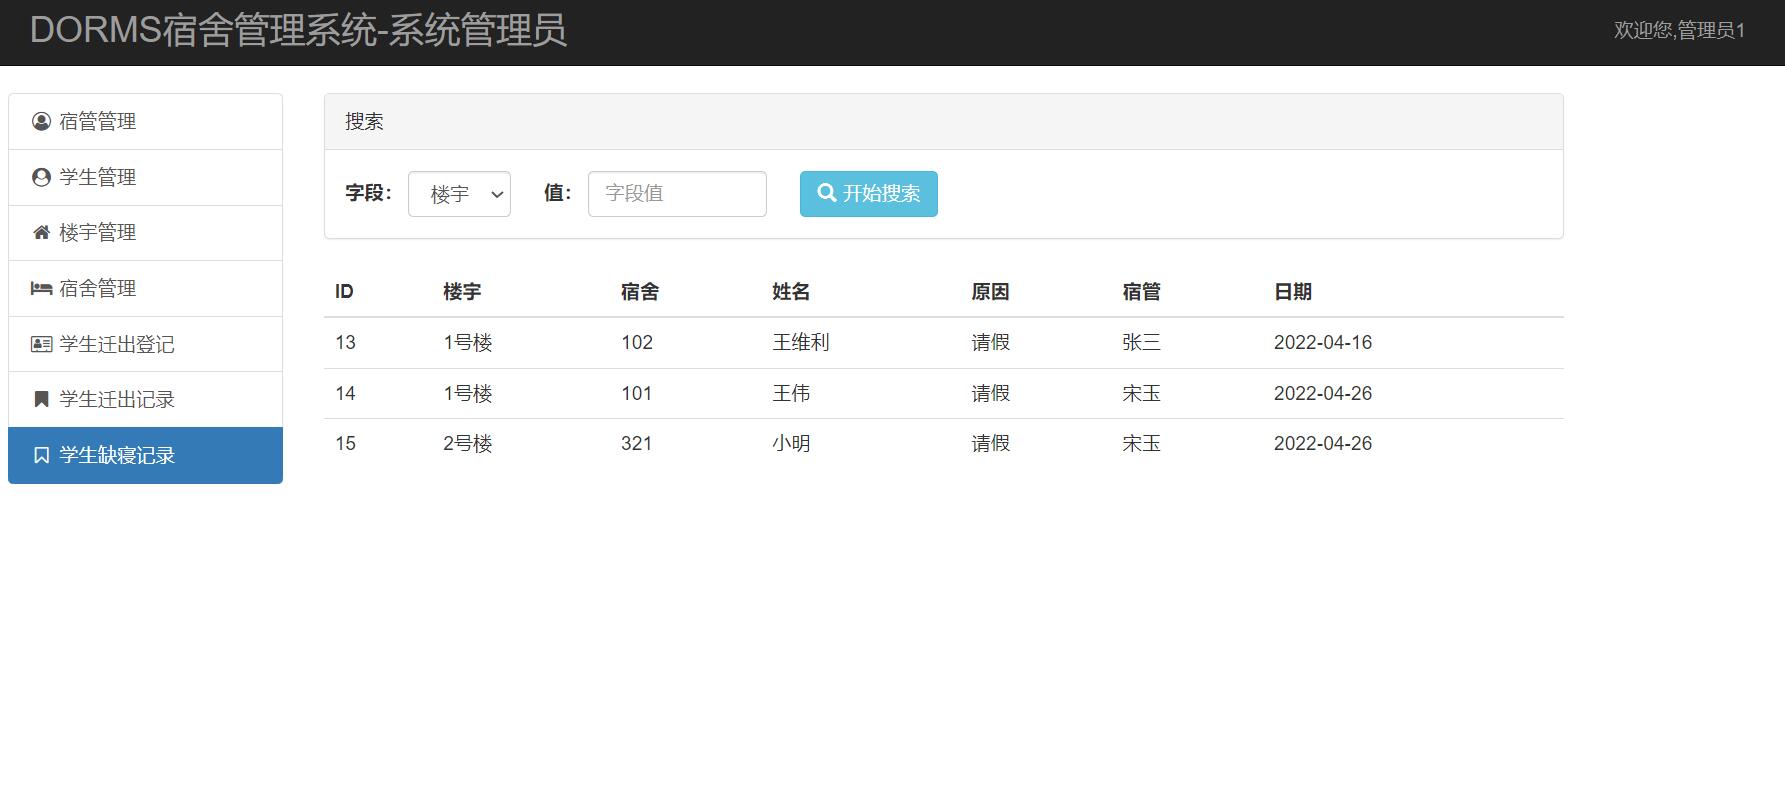Click the 2号楼 cell
This screenshot has height=807, width=1785.
pos(468,444)
